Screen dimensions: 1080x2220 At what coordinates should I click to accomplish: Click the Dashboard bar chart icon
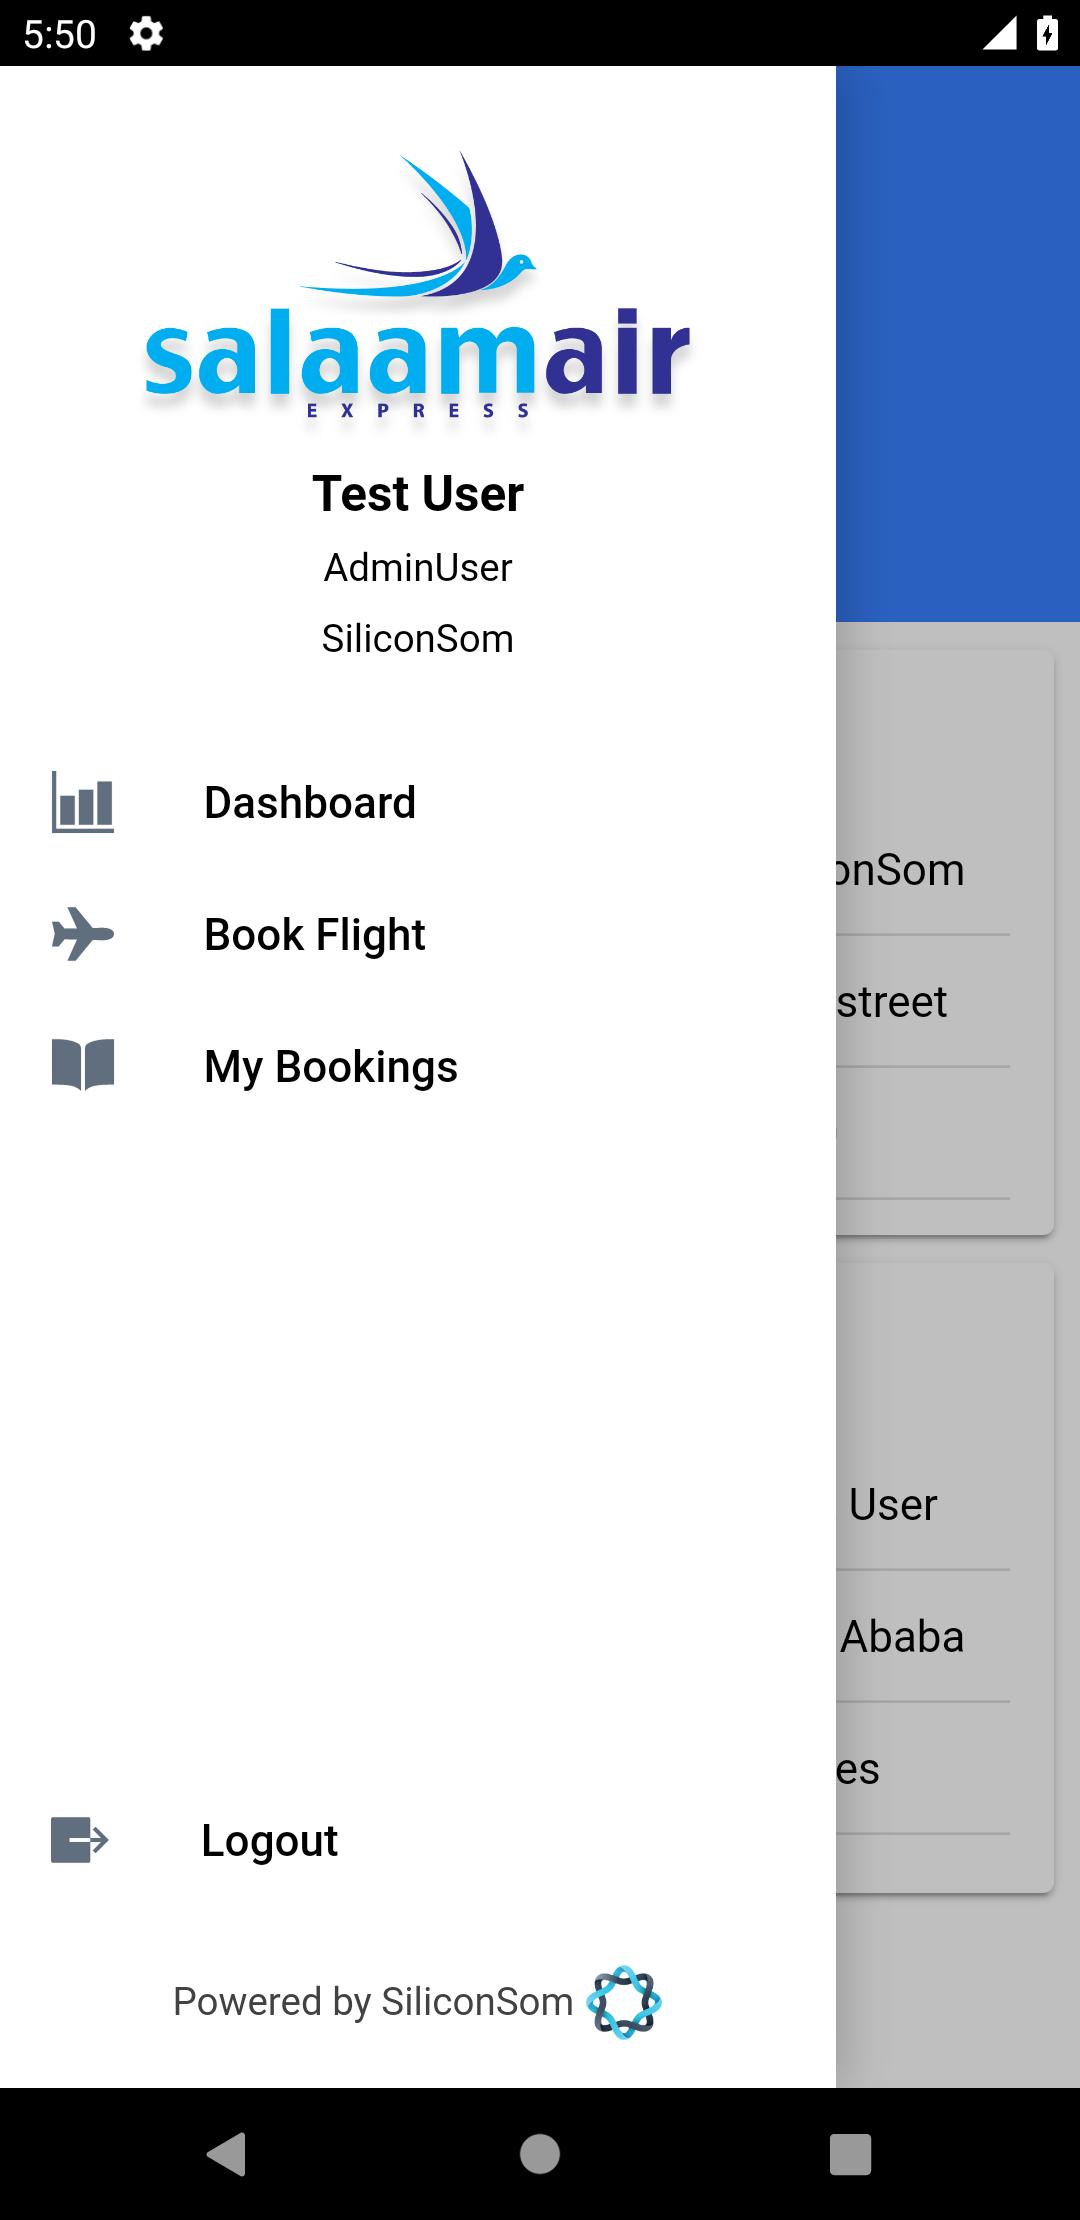point(83,802)
